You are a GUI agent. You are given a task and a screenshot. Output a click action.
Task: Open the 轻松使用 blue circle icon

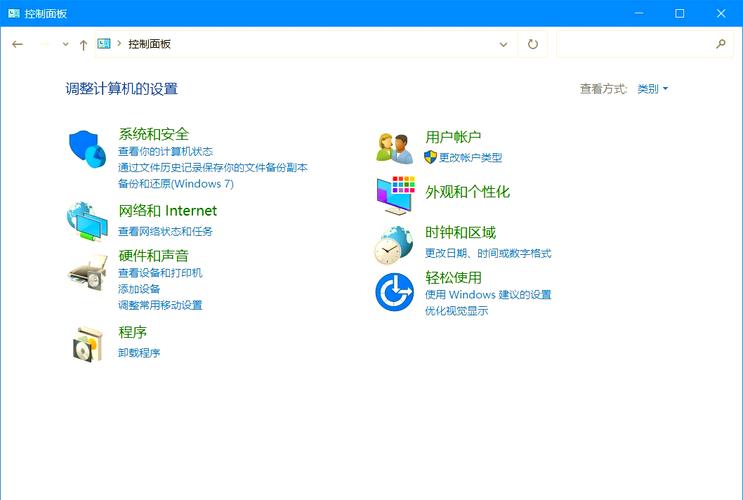coord(395,292)
